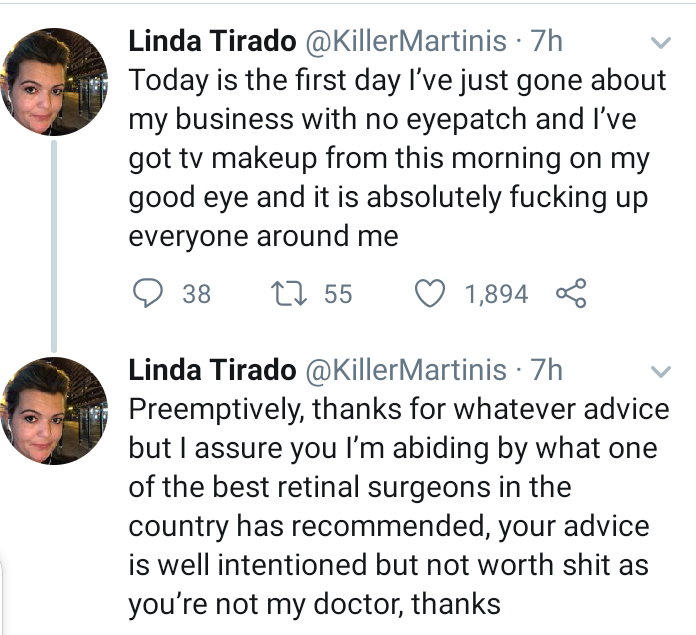
Task: Expand the chevron menu on the Preemptively tweet
Action: click(x=660, y=371)
